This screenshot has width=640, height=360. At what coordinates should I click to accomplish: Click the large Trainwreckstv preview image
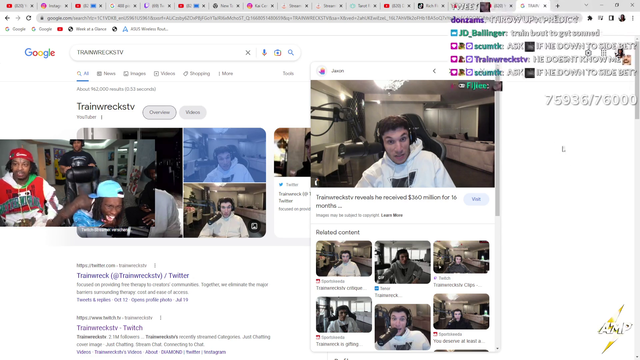402,133
